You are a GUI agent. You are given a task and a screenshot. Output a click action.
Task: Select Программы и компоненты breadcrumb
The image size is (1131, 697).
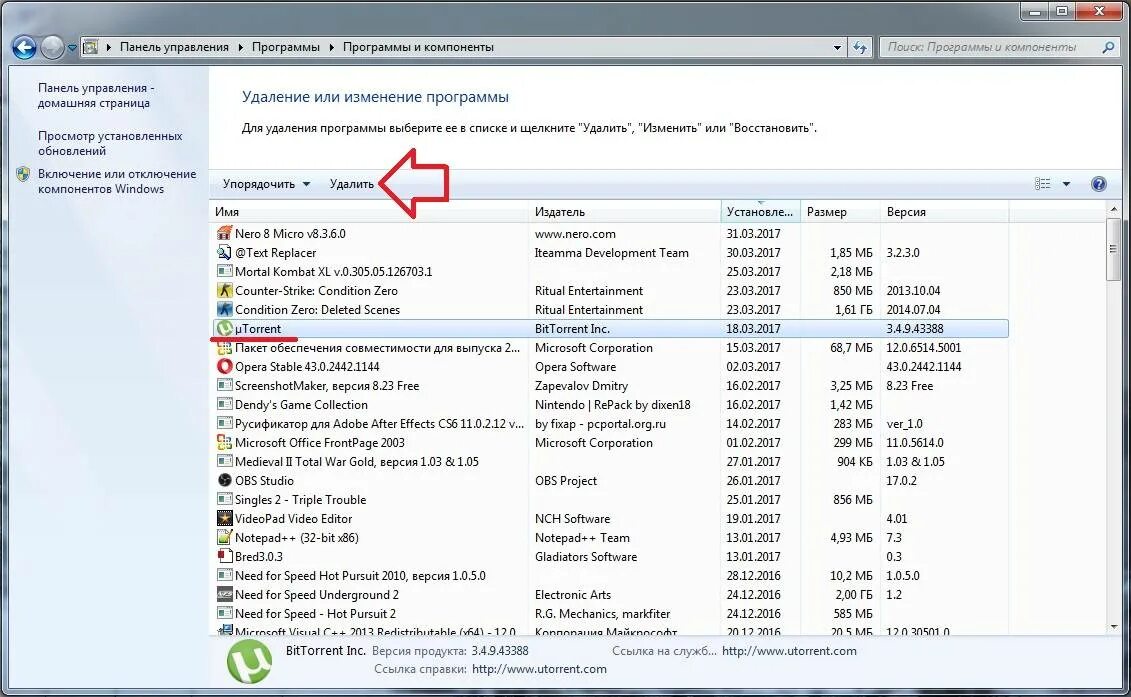[x=418, y=47]
